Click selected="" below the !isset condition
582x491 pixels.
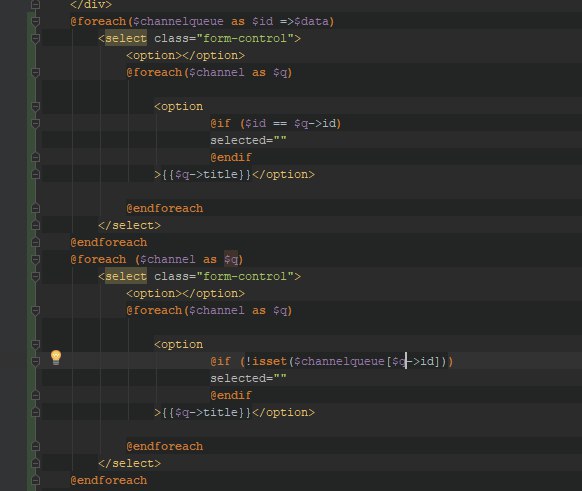tap(248, 379)
